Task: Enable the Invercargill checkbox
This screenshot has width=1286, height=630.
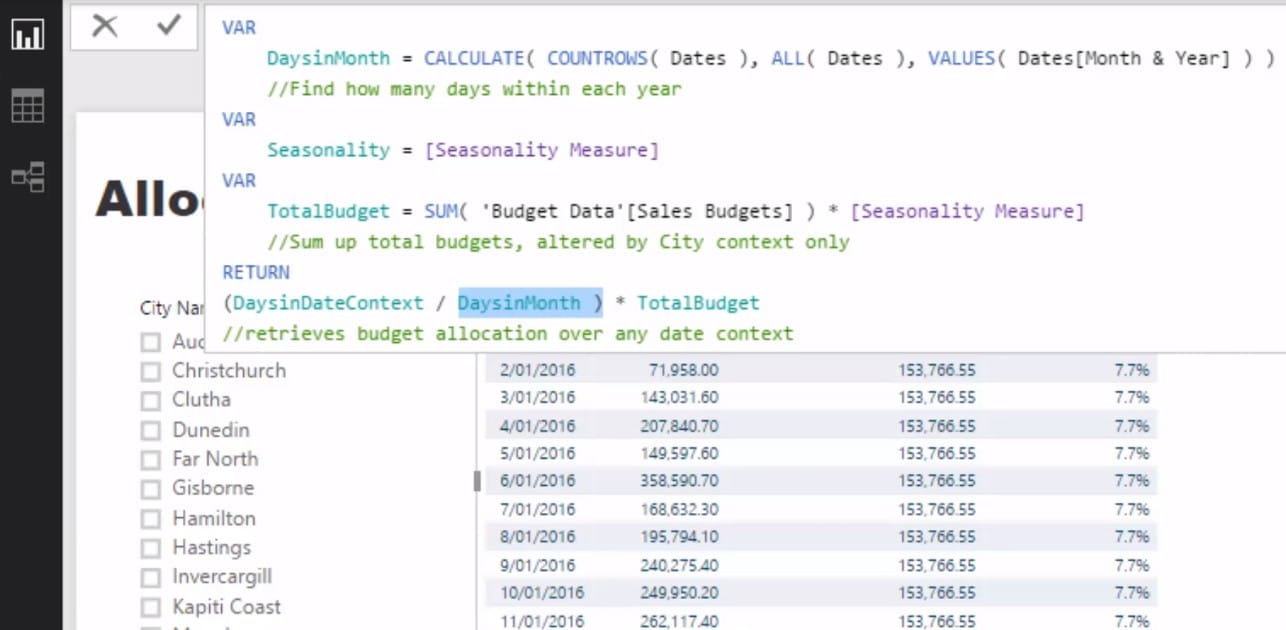Action: 151,578
